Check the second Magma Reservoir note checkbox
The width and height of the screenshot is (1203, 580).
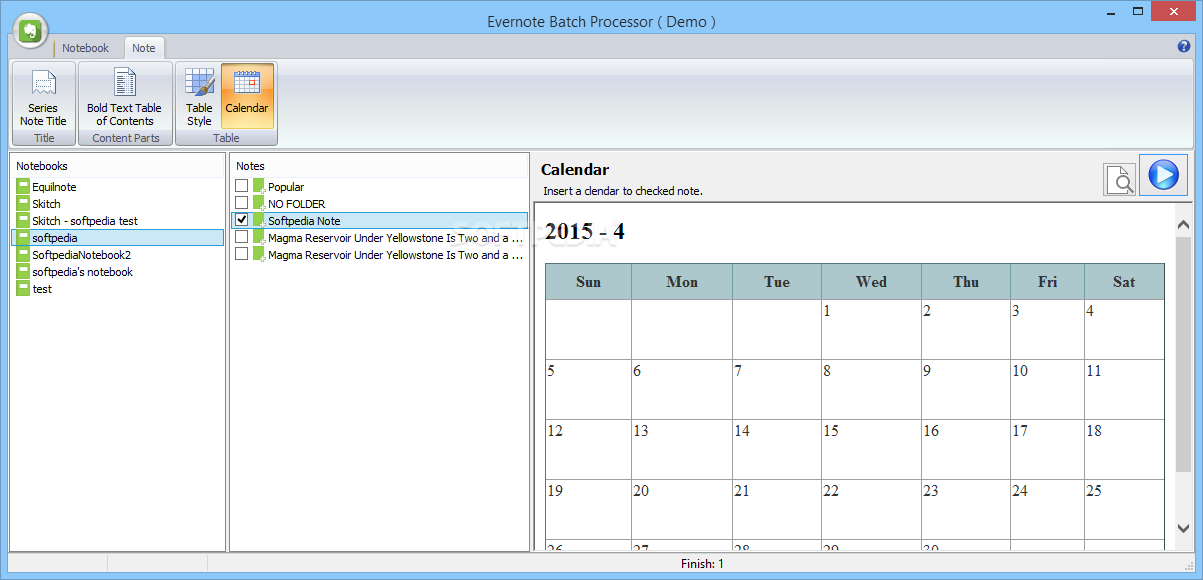click(x=241, y=254)
